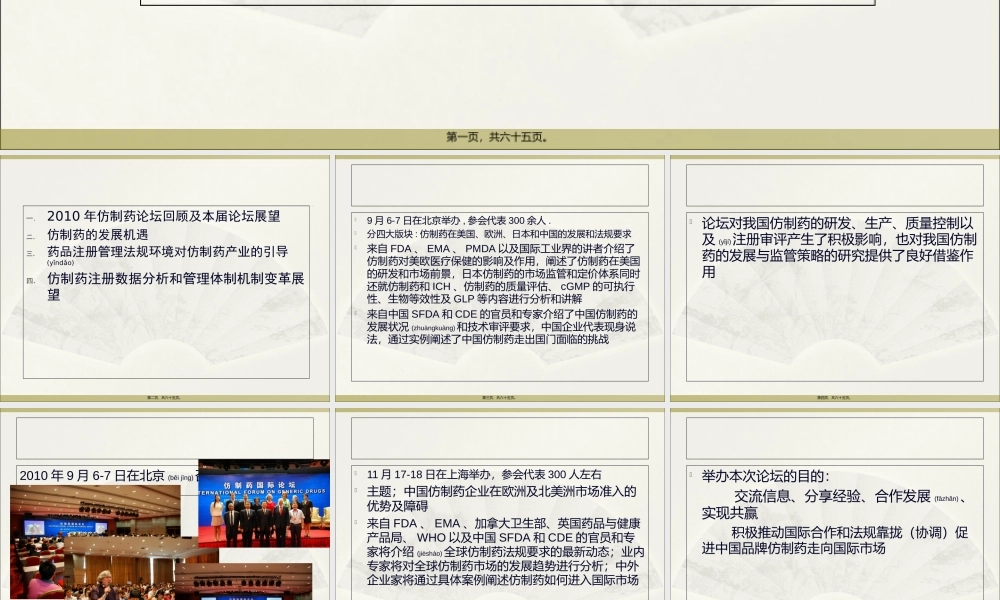Select outline item 2010年仿制药论坛回顾及本届论坛展望
Screen dimensions: 1000x600
pyautogui.click(x=165, y=216)
